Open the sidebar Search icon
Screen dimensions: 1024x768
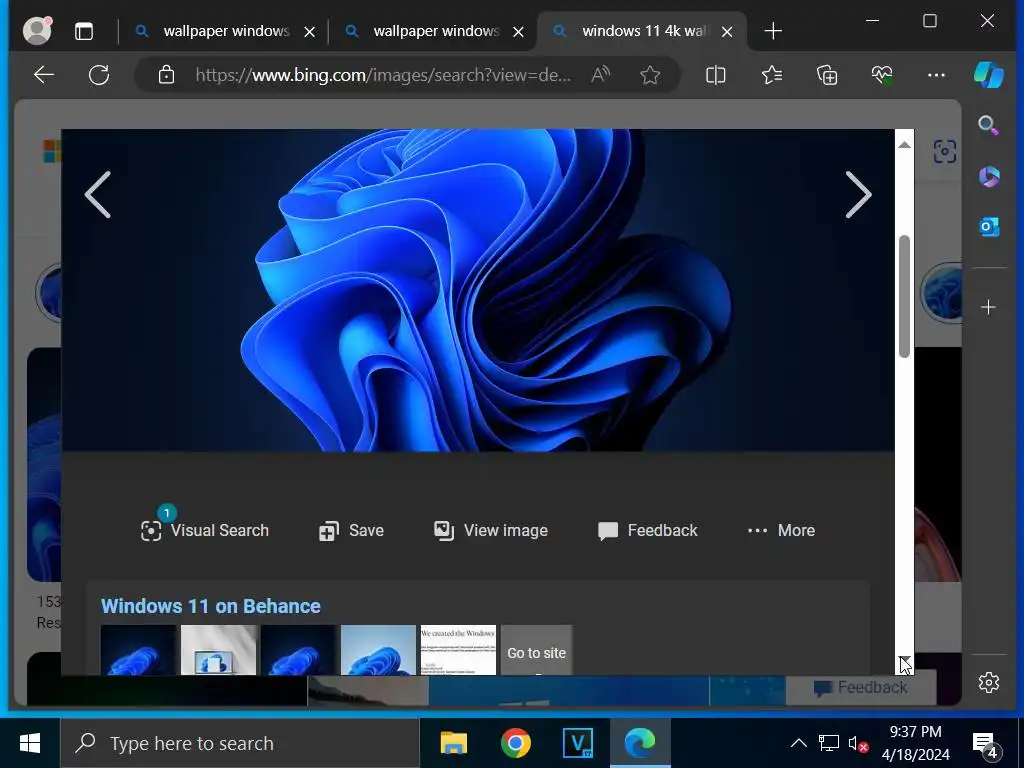988,125
